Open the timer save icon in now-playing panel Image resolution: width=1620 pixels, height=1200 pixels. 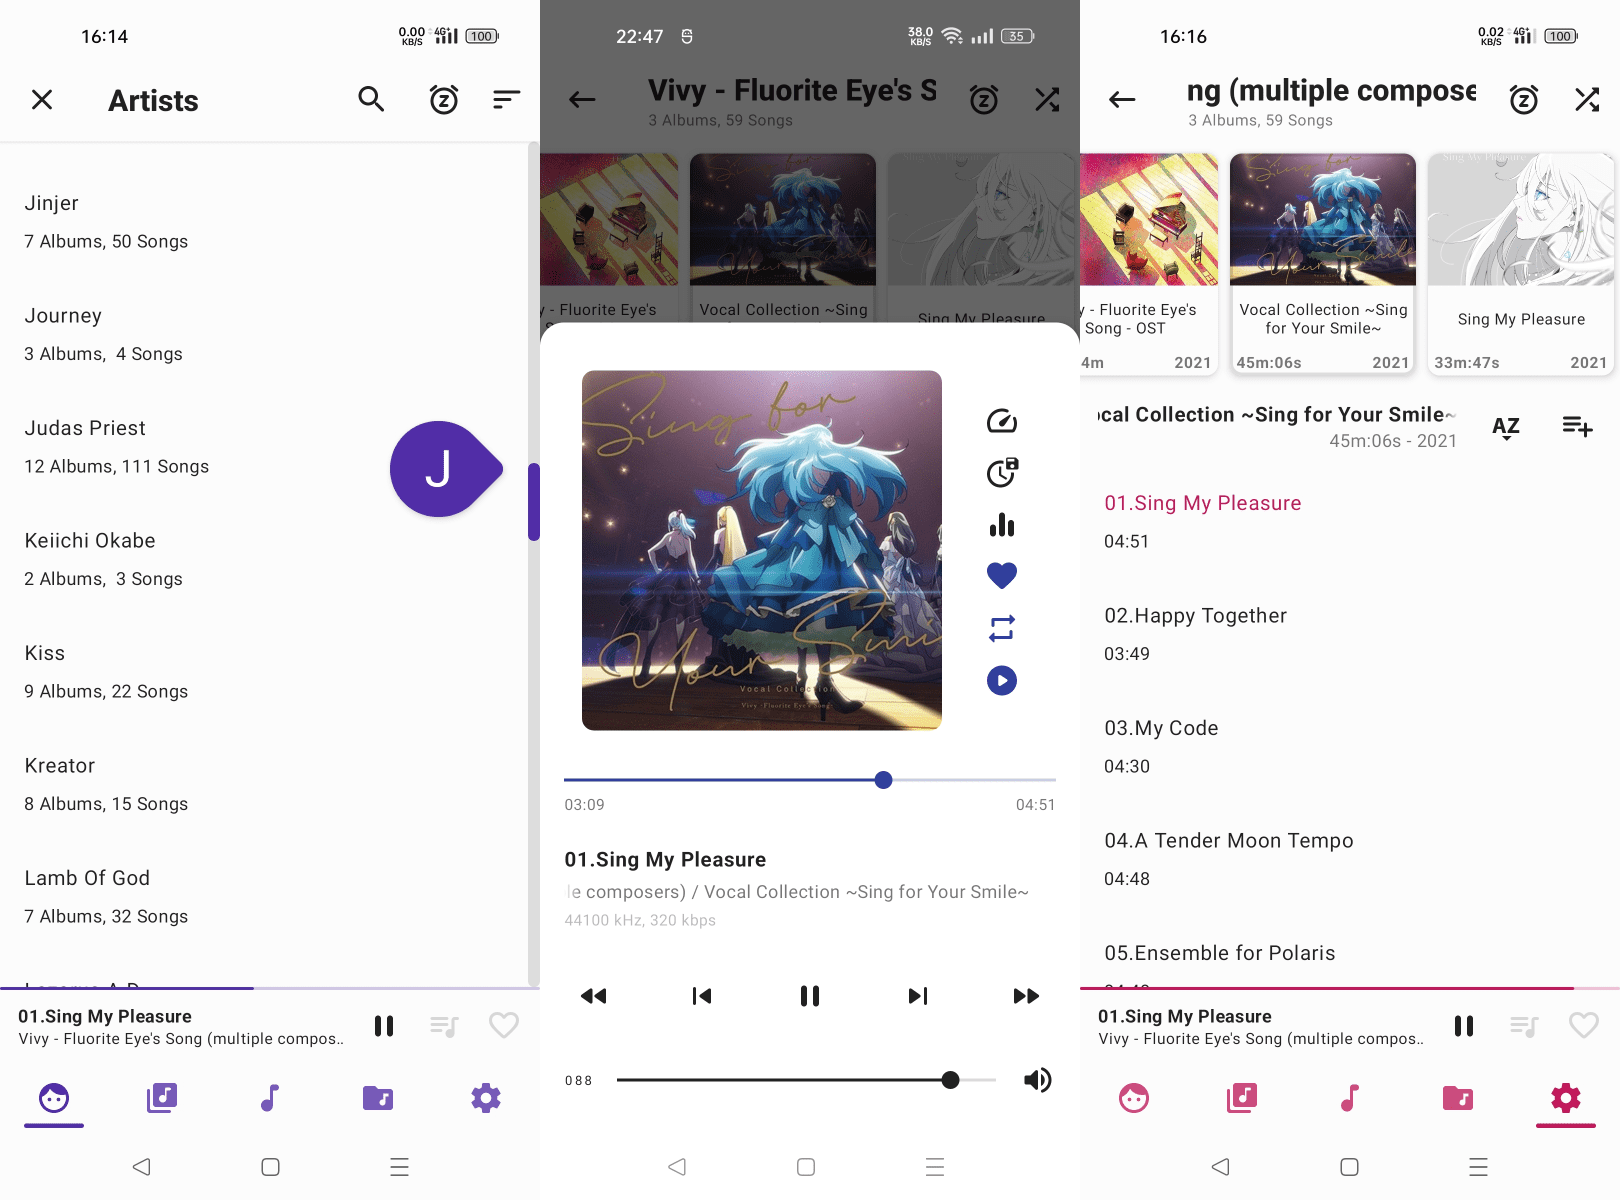[x=1002, y=472]
